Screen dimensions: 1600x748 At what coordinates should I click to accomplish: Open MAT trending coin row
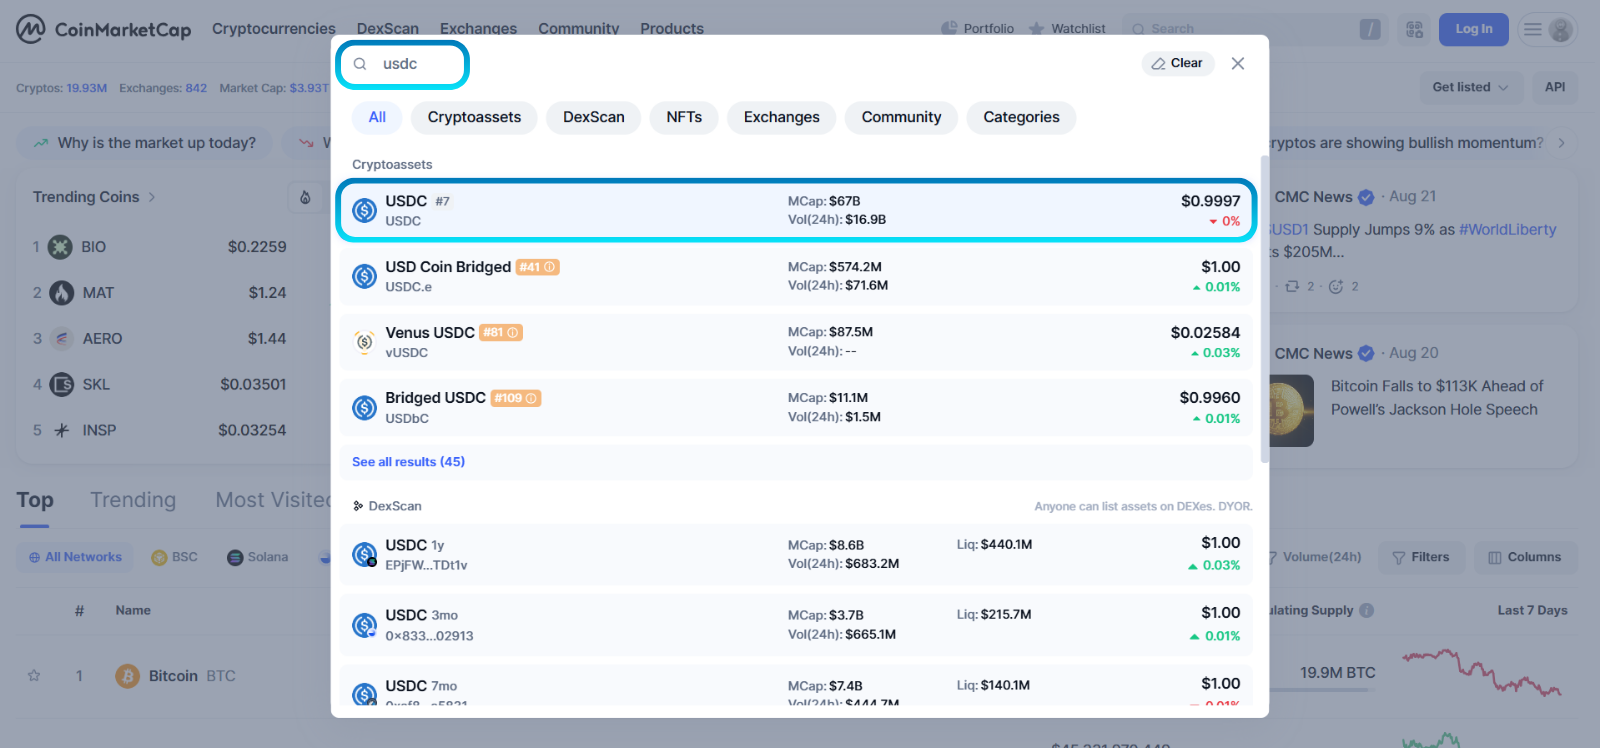tap(160, 293)
